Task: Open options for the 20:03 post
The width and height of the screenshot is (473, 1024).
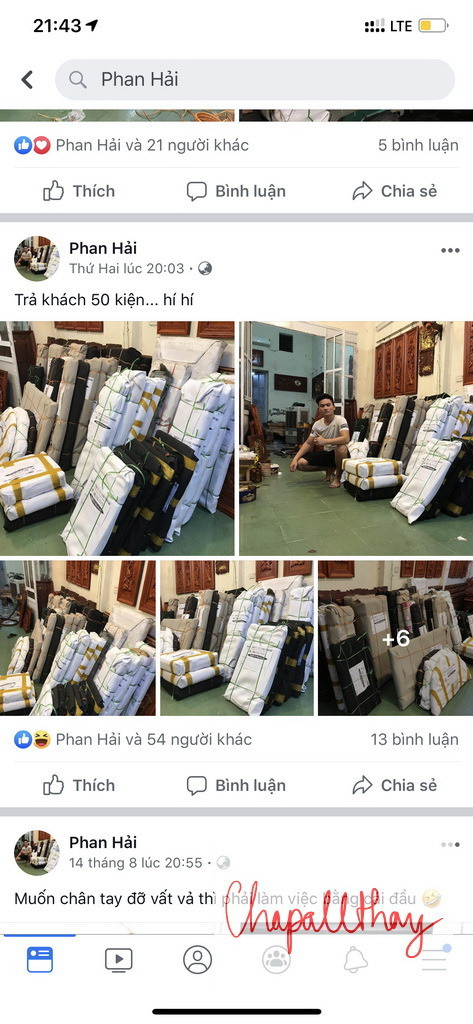Action: (x=449, y=250)
